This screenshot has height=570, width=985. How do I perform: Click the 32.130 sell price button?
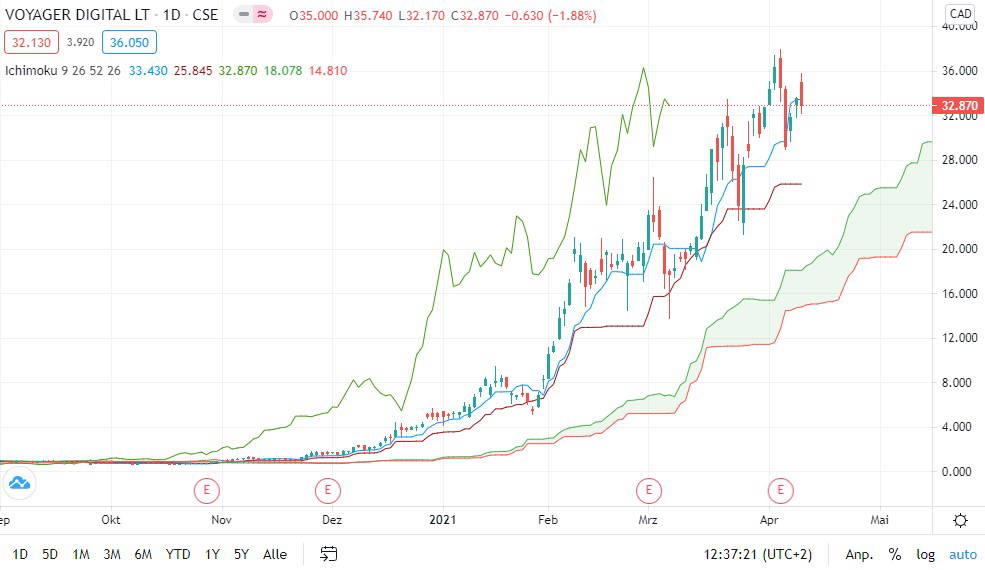coord(31,43)
